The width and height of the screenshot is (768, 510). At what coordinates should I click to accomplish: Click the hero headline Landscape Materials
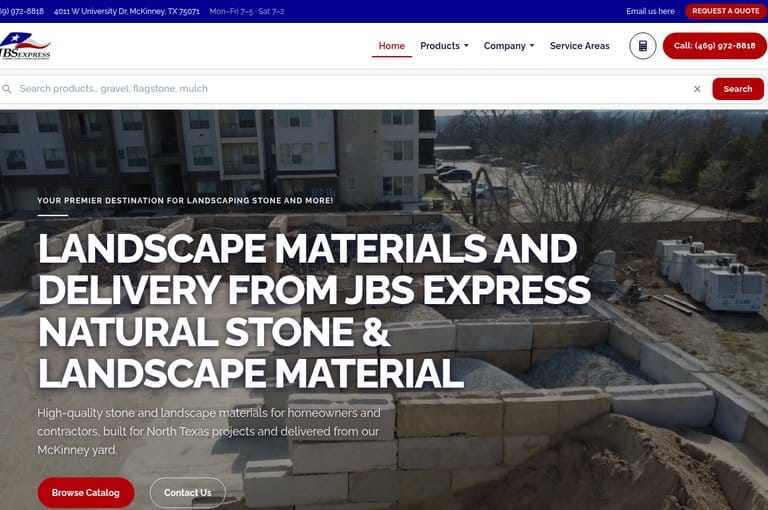(314, 311)
